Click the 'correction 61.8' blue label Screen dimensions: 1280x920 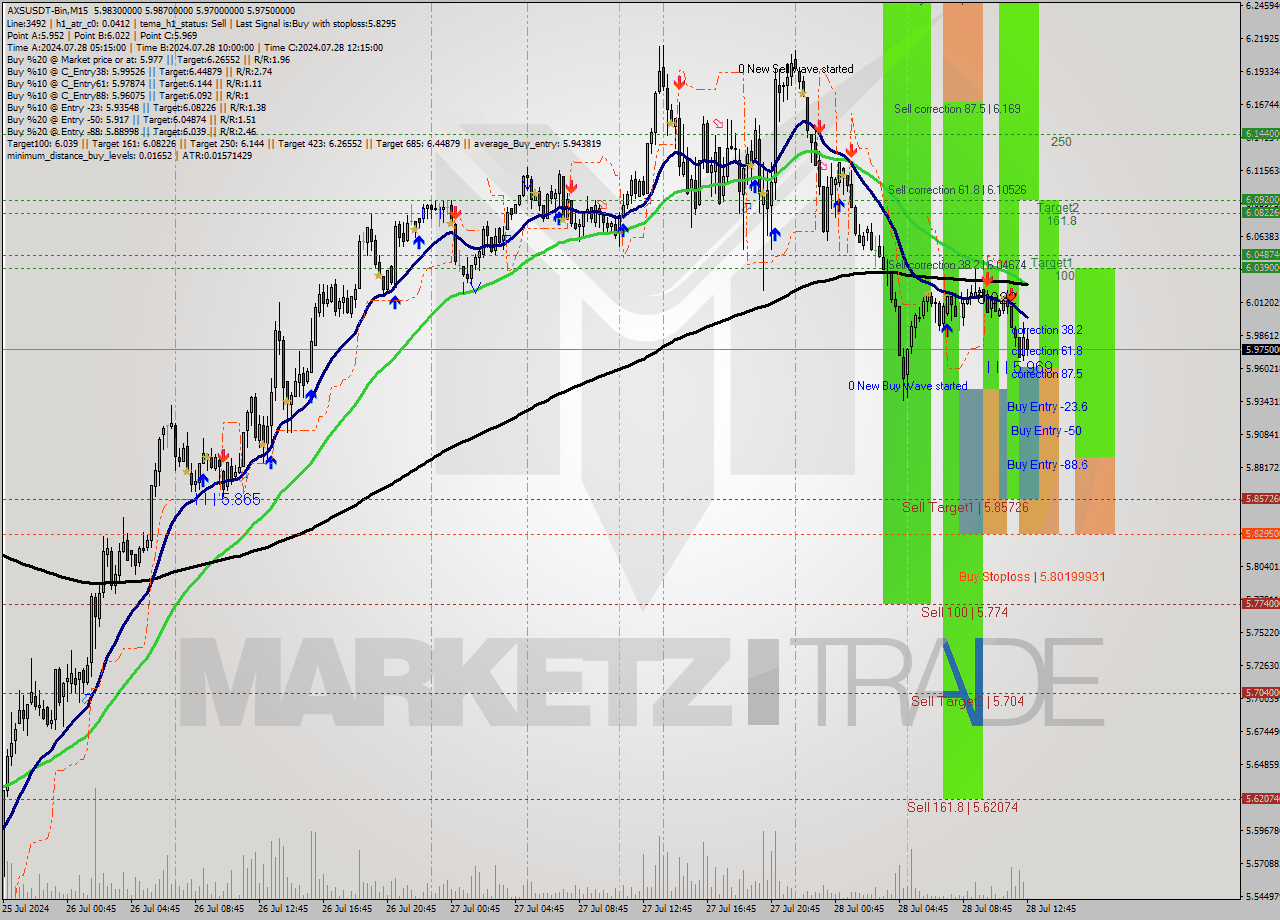[1046, 352]
